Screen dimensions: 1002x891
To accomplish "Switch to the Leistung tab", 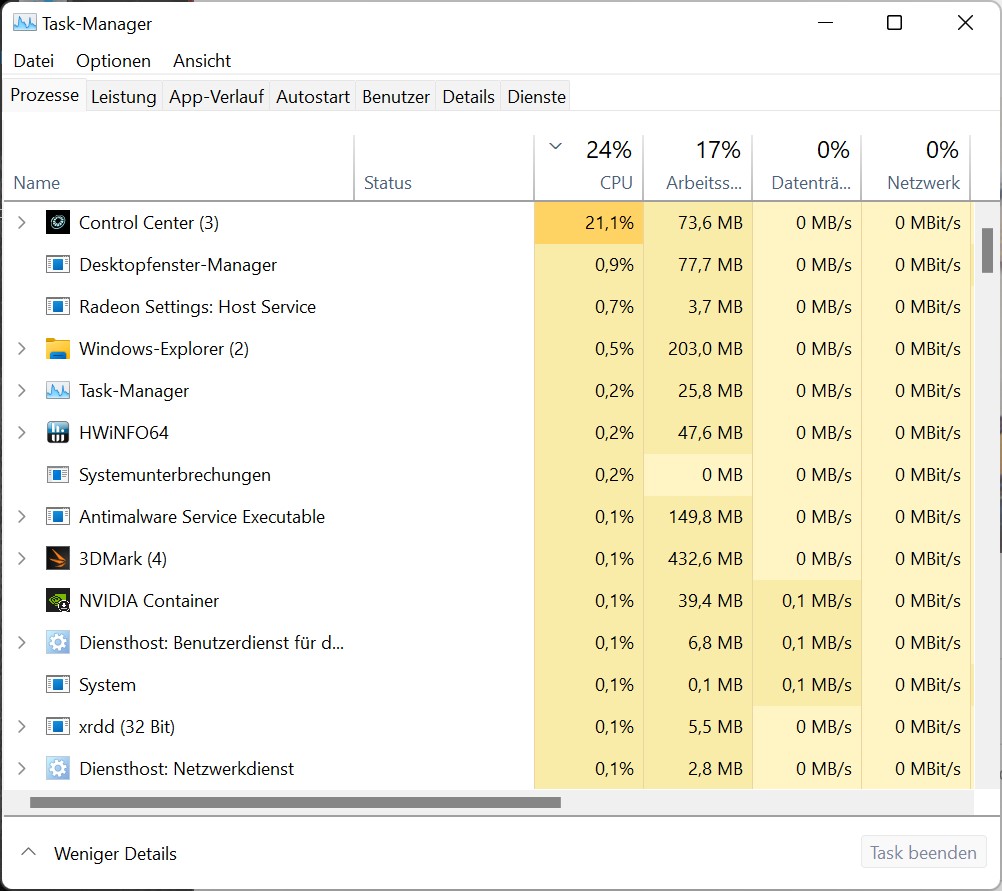I will (123, 97).
